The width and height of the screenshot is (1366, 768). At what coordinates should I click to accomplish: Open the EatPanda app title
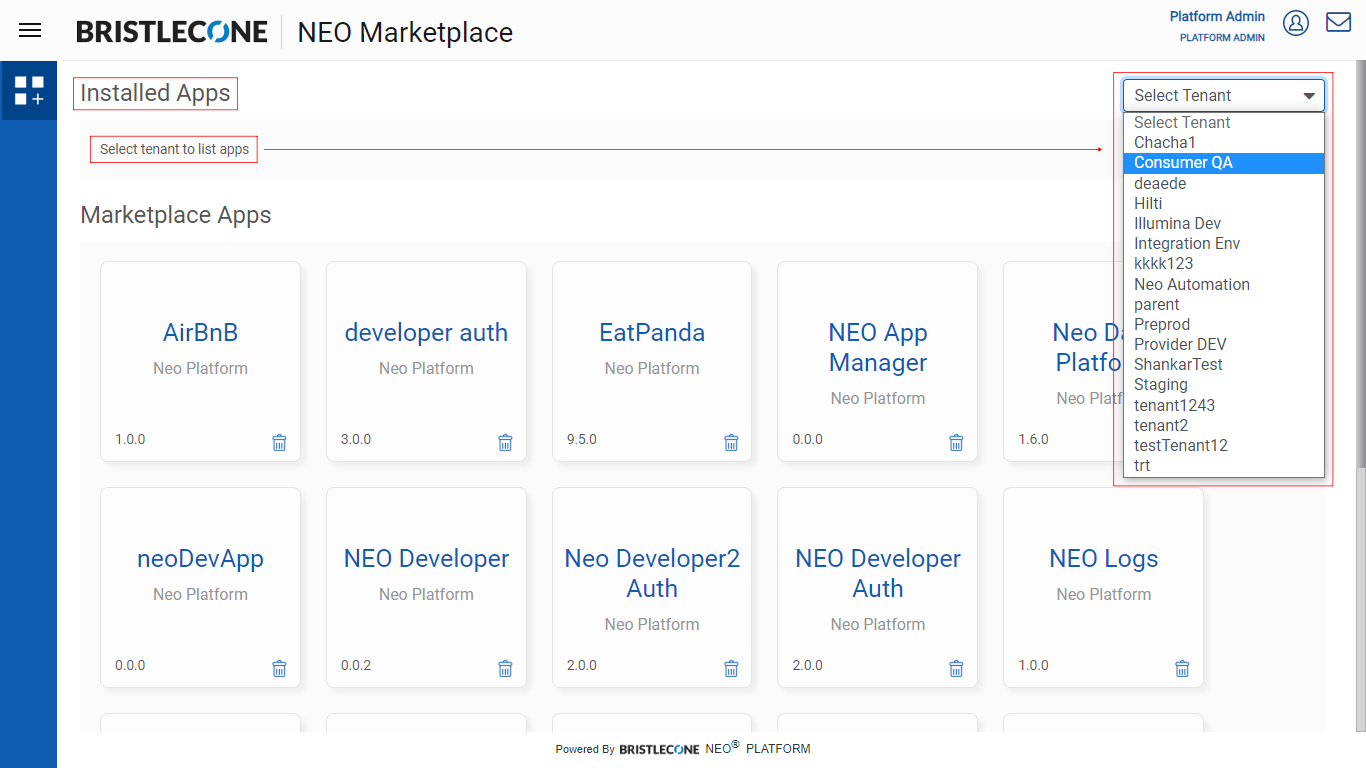[651, 333]
